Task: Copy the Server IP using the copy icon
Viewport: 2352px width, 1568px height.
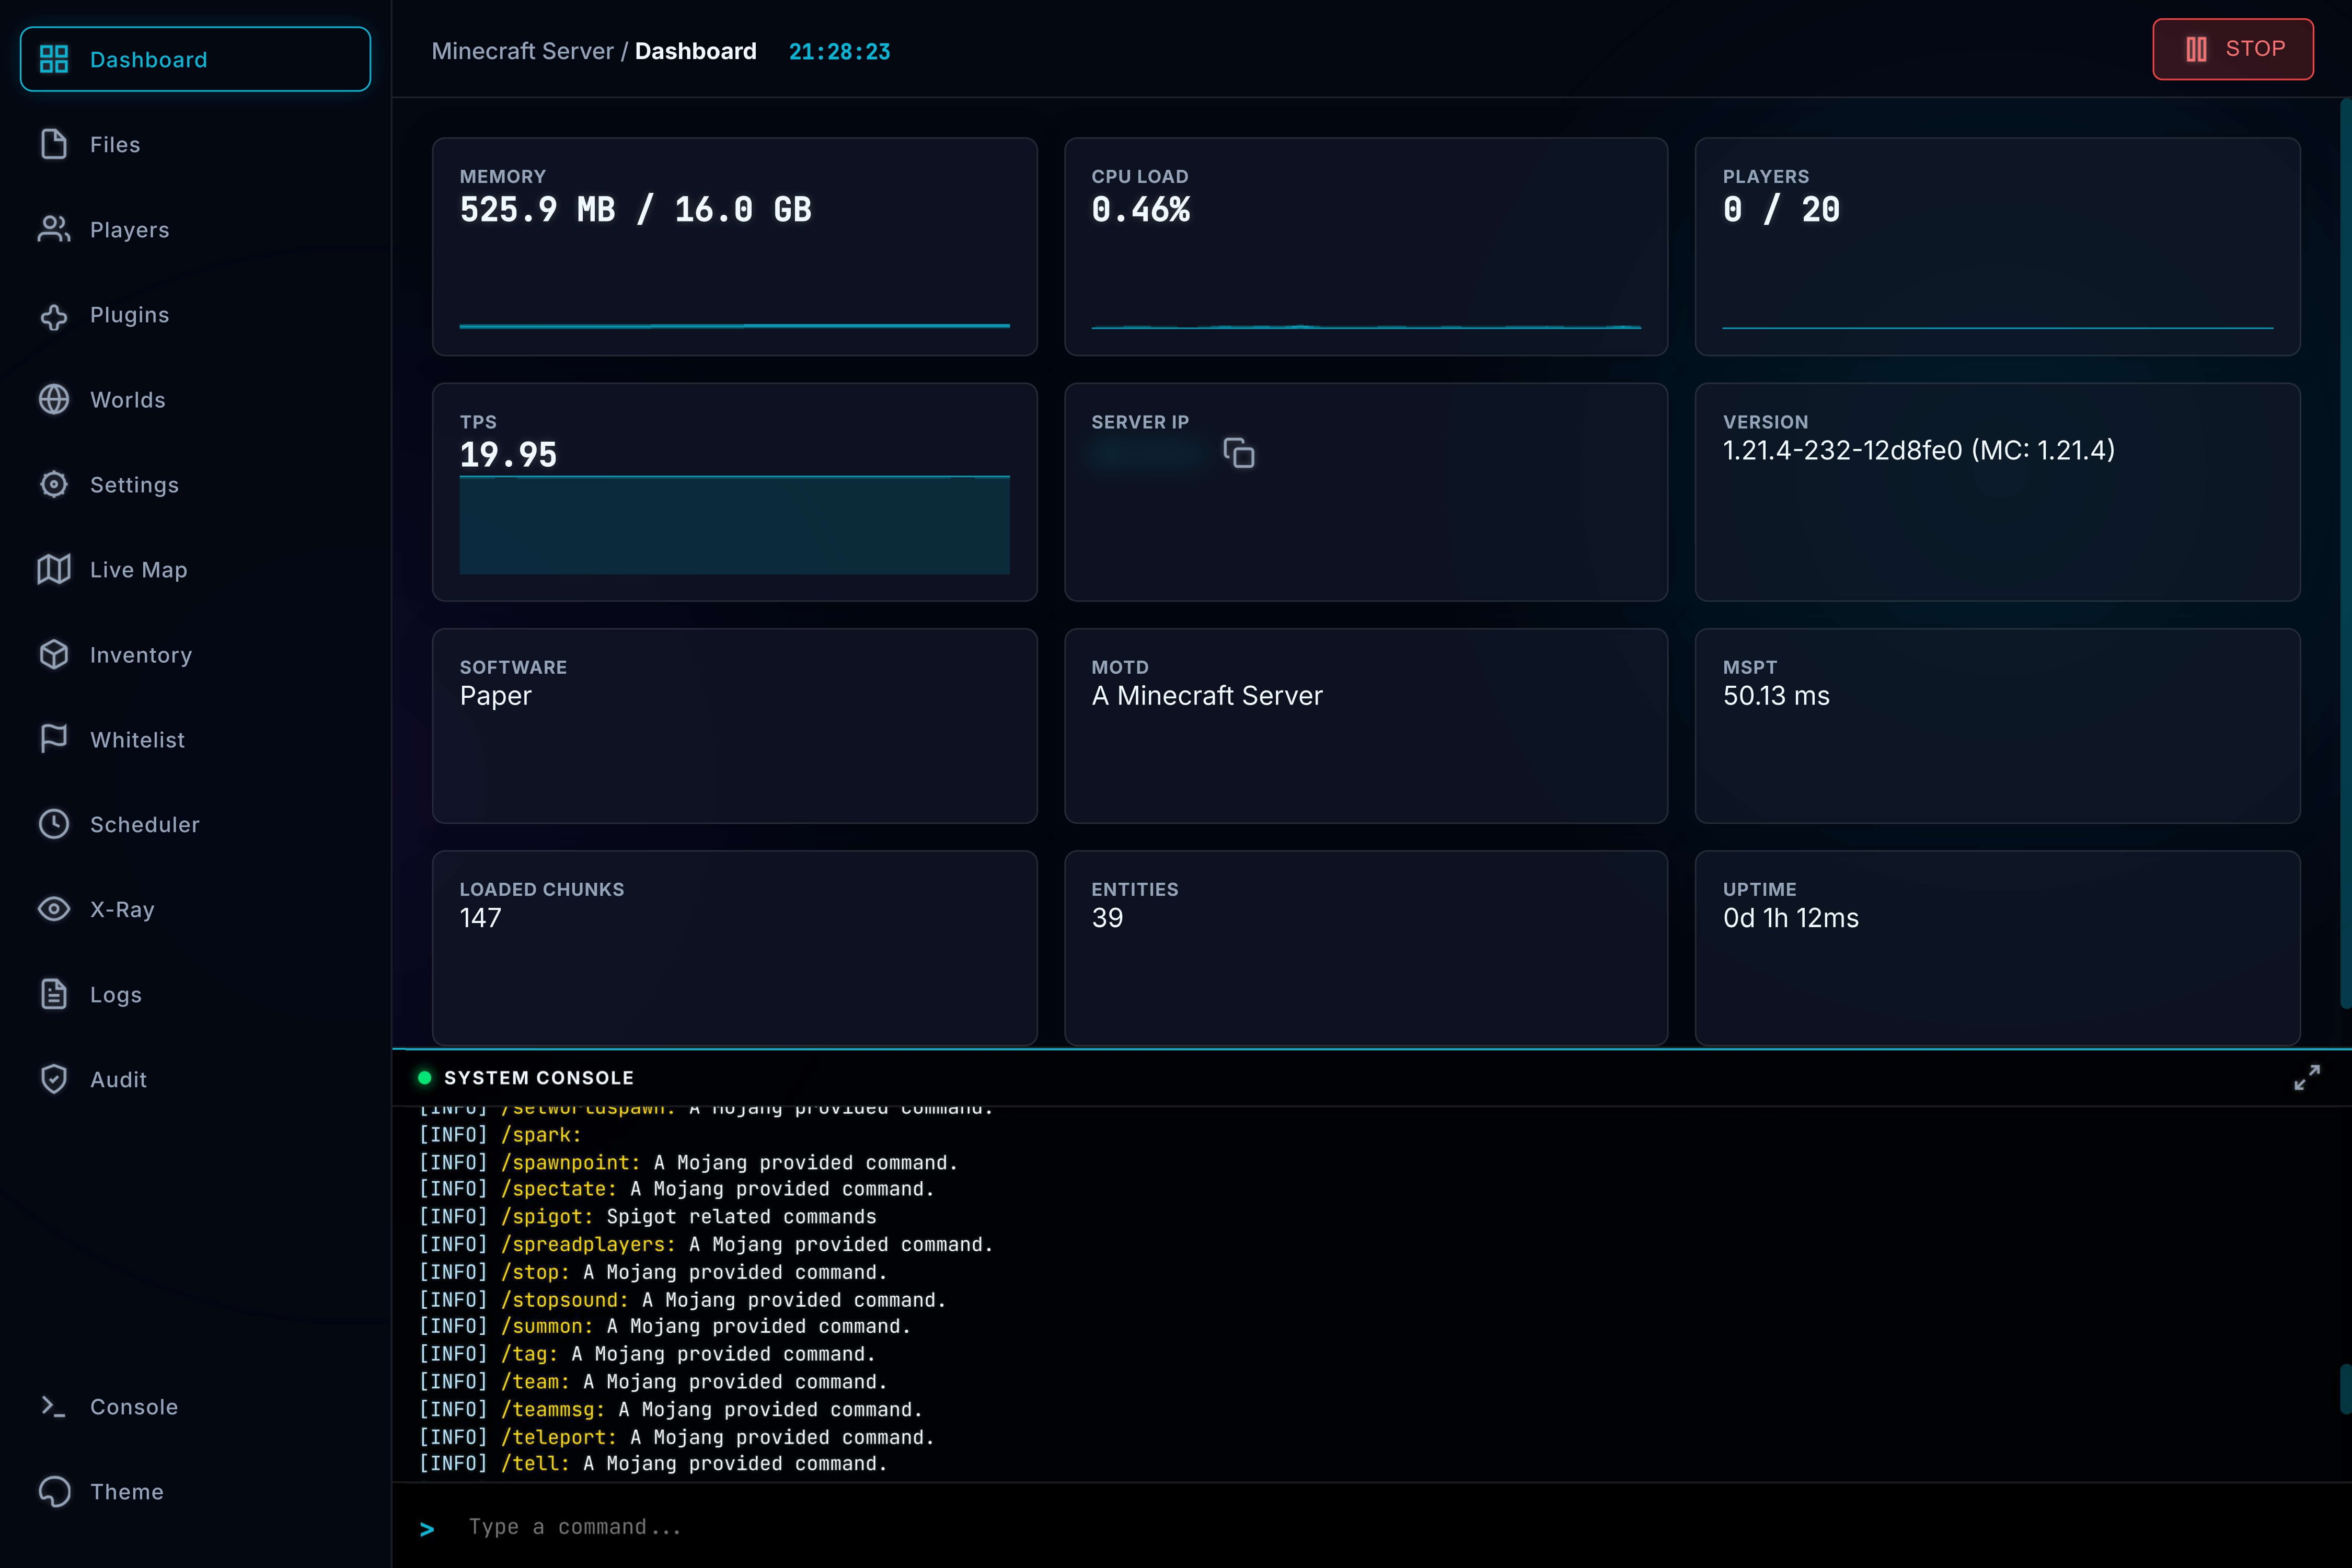Action: tap(1240, 453)
